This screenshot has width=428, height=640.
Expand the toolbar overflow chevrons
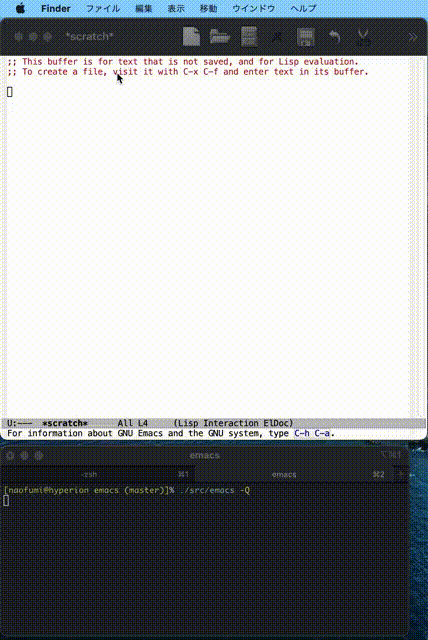(x=413, y=37)
